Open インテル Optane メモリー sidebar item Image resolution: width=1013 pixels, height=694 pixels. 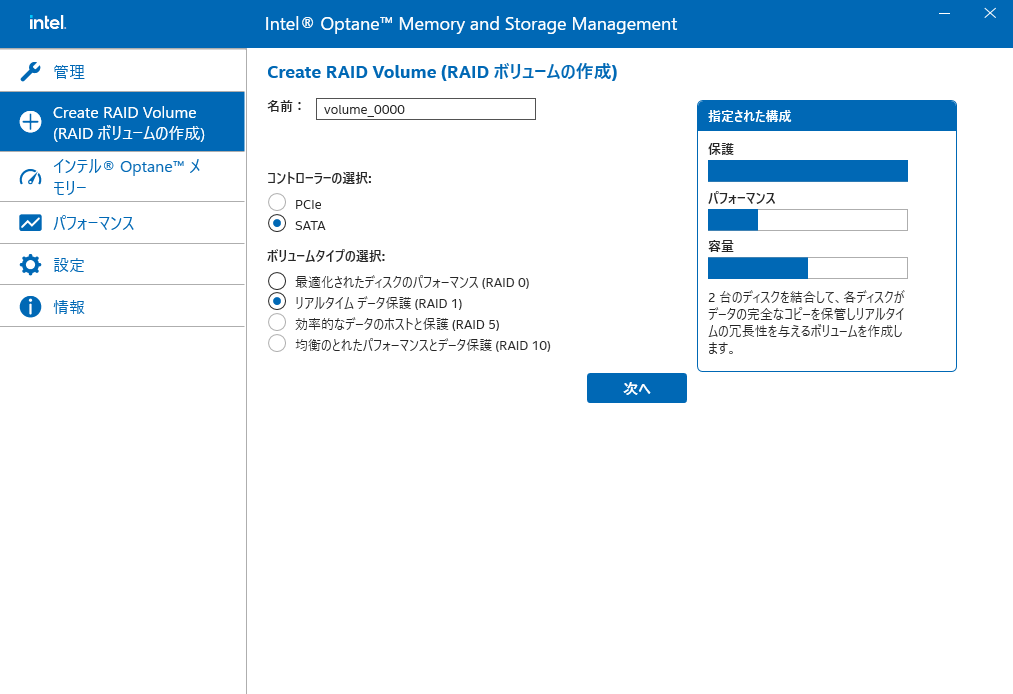(122, 176)
